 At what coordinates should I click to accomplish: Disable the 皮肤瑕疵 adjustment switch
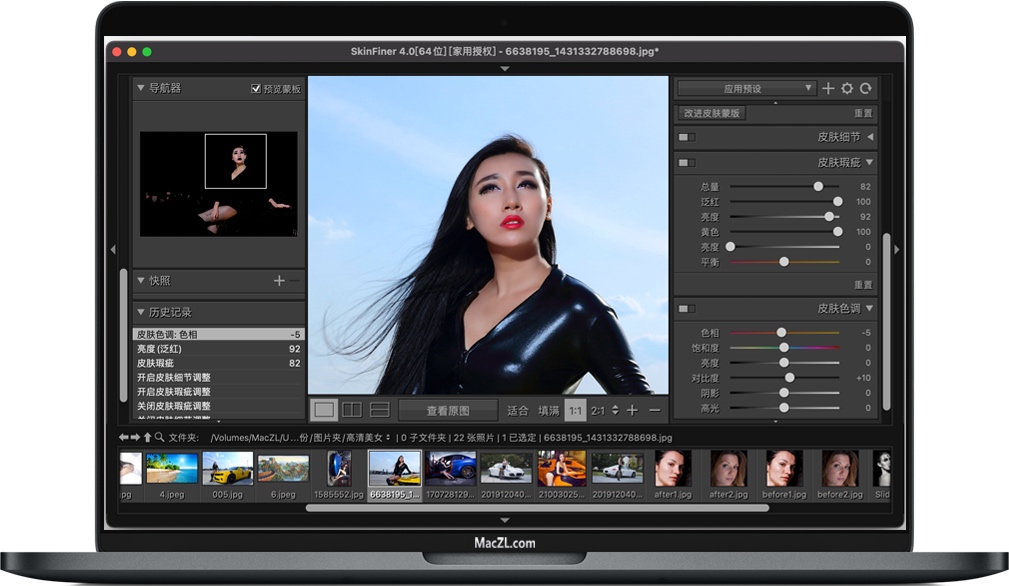(x=688, y=162)
